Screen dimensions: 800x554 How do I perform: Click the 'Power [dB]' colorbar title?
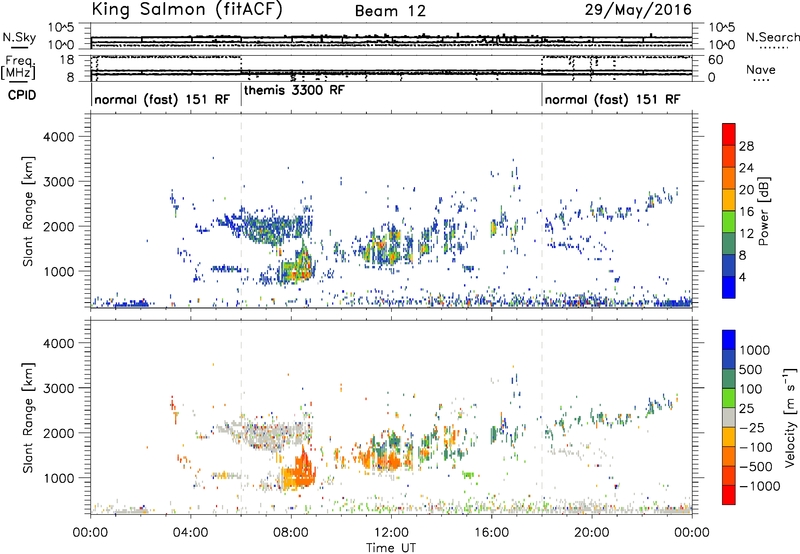[764, 211]
